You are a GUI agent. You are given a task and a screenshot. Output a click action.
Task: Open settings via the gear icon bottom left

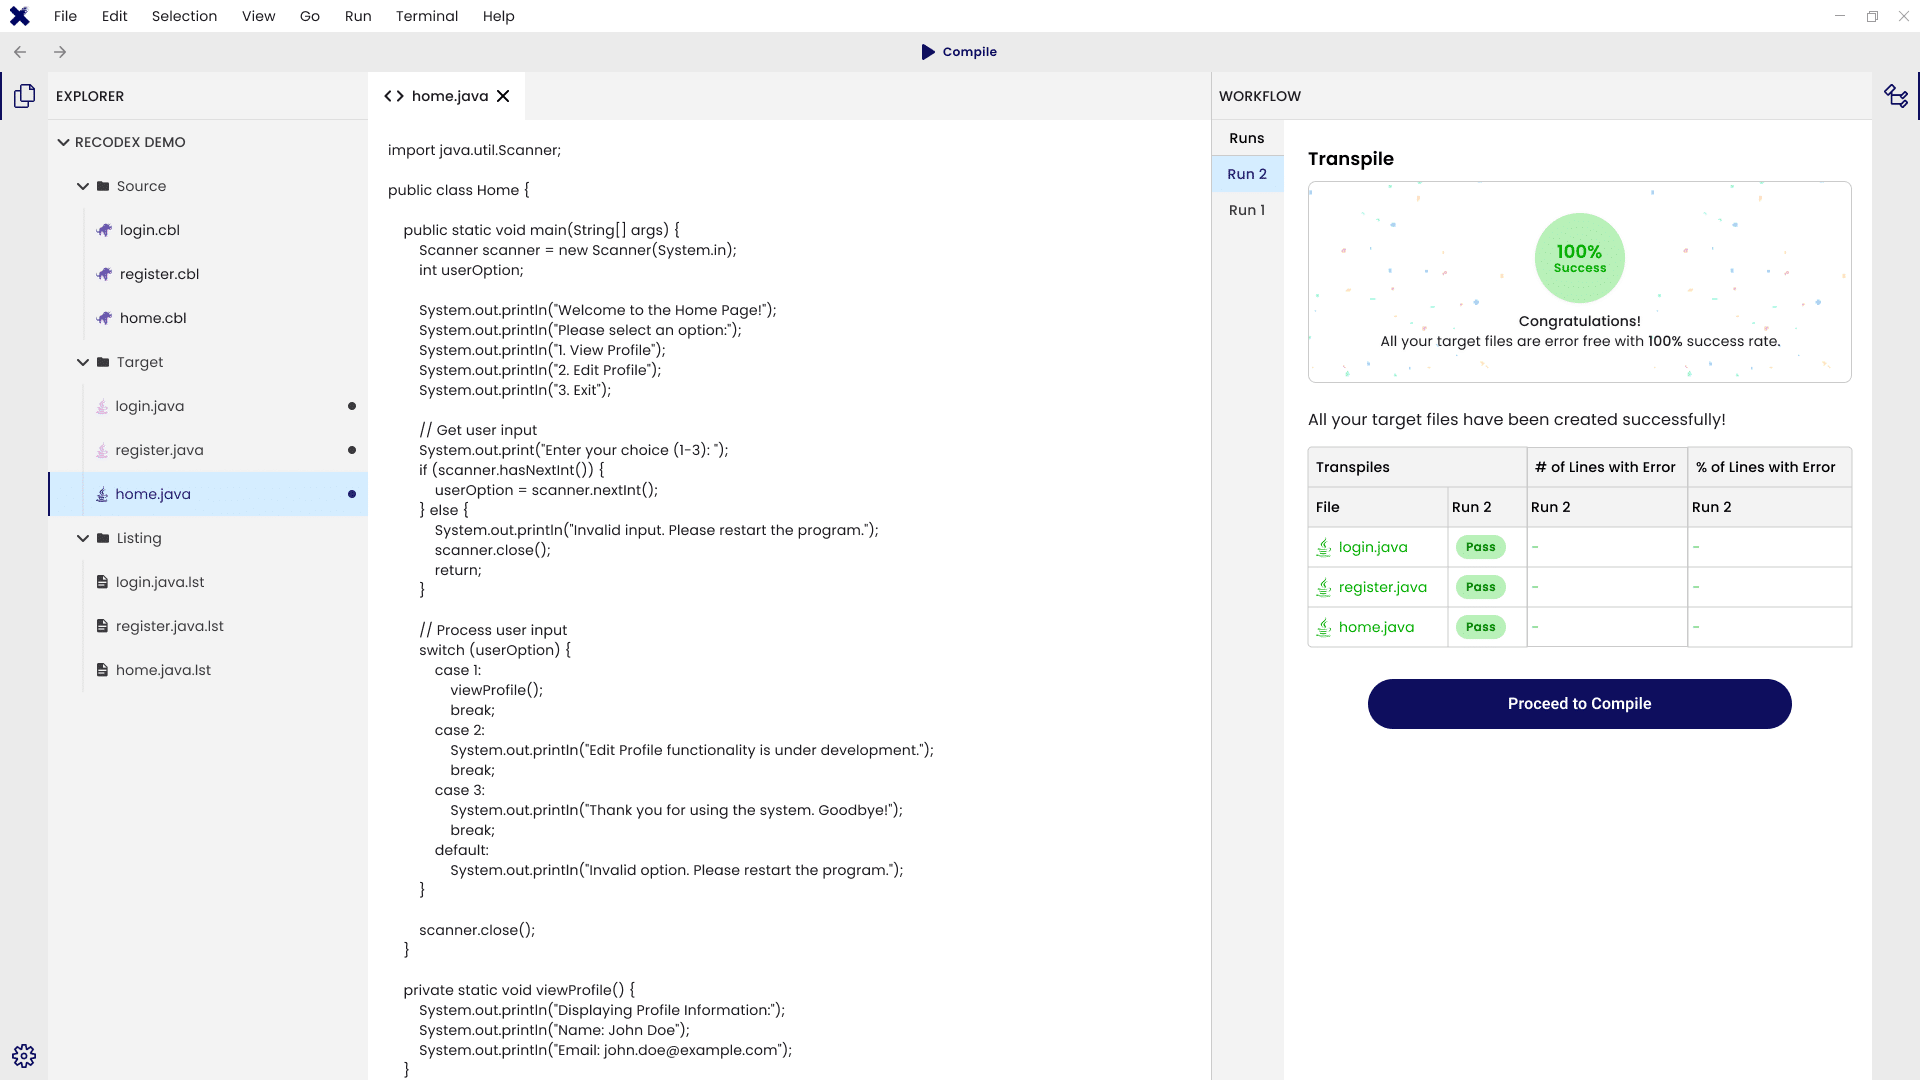tap(24, 1055)
